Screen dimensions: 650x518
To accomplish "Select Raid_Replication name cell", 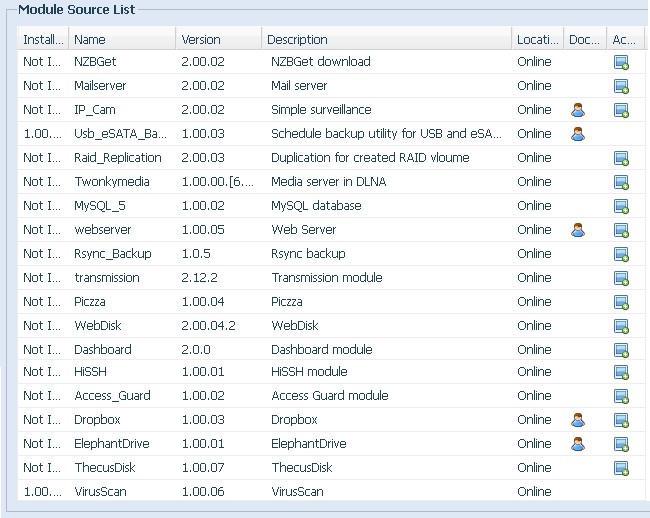I will coord(117,158).
